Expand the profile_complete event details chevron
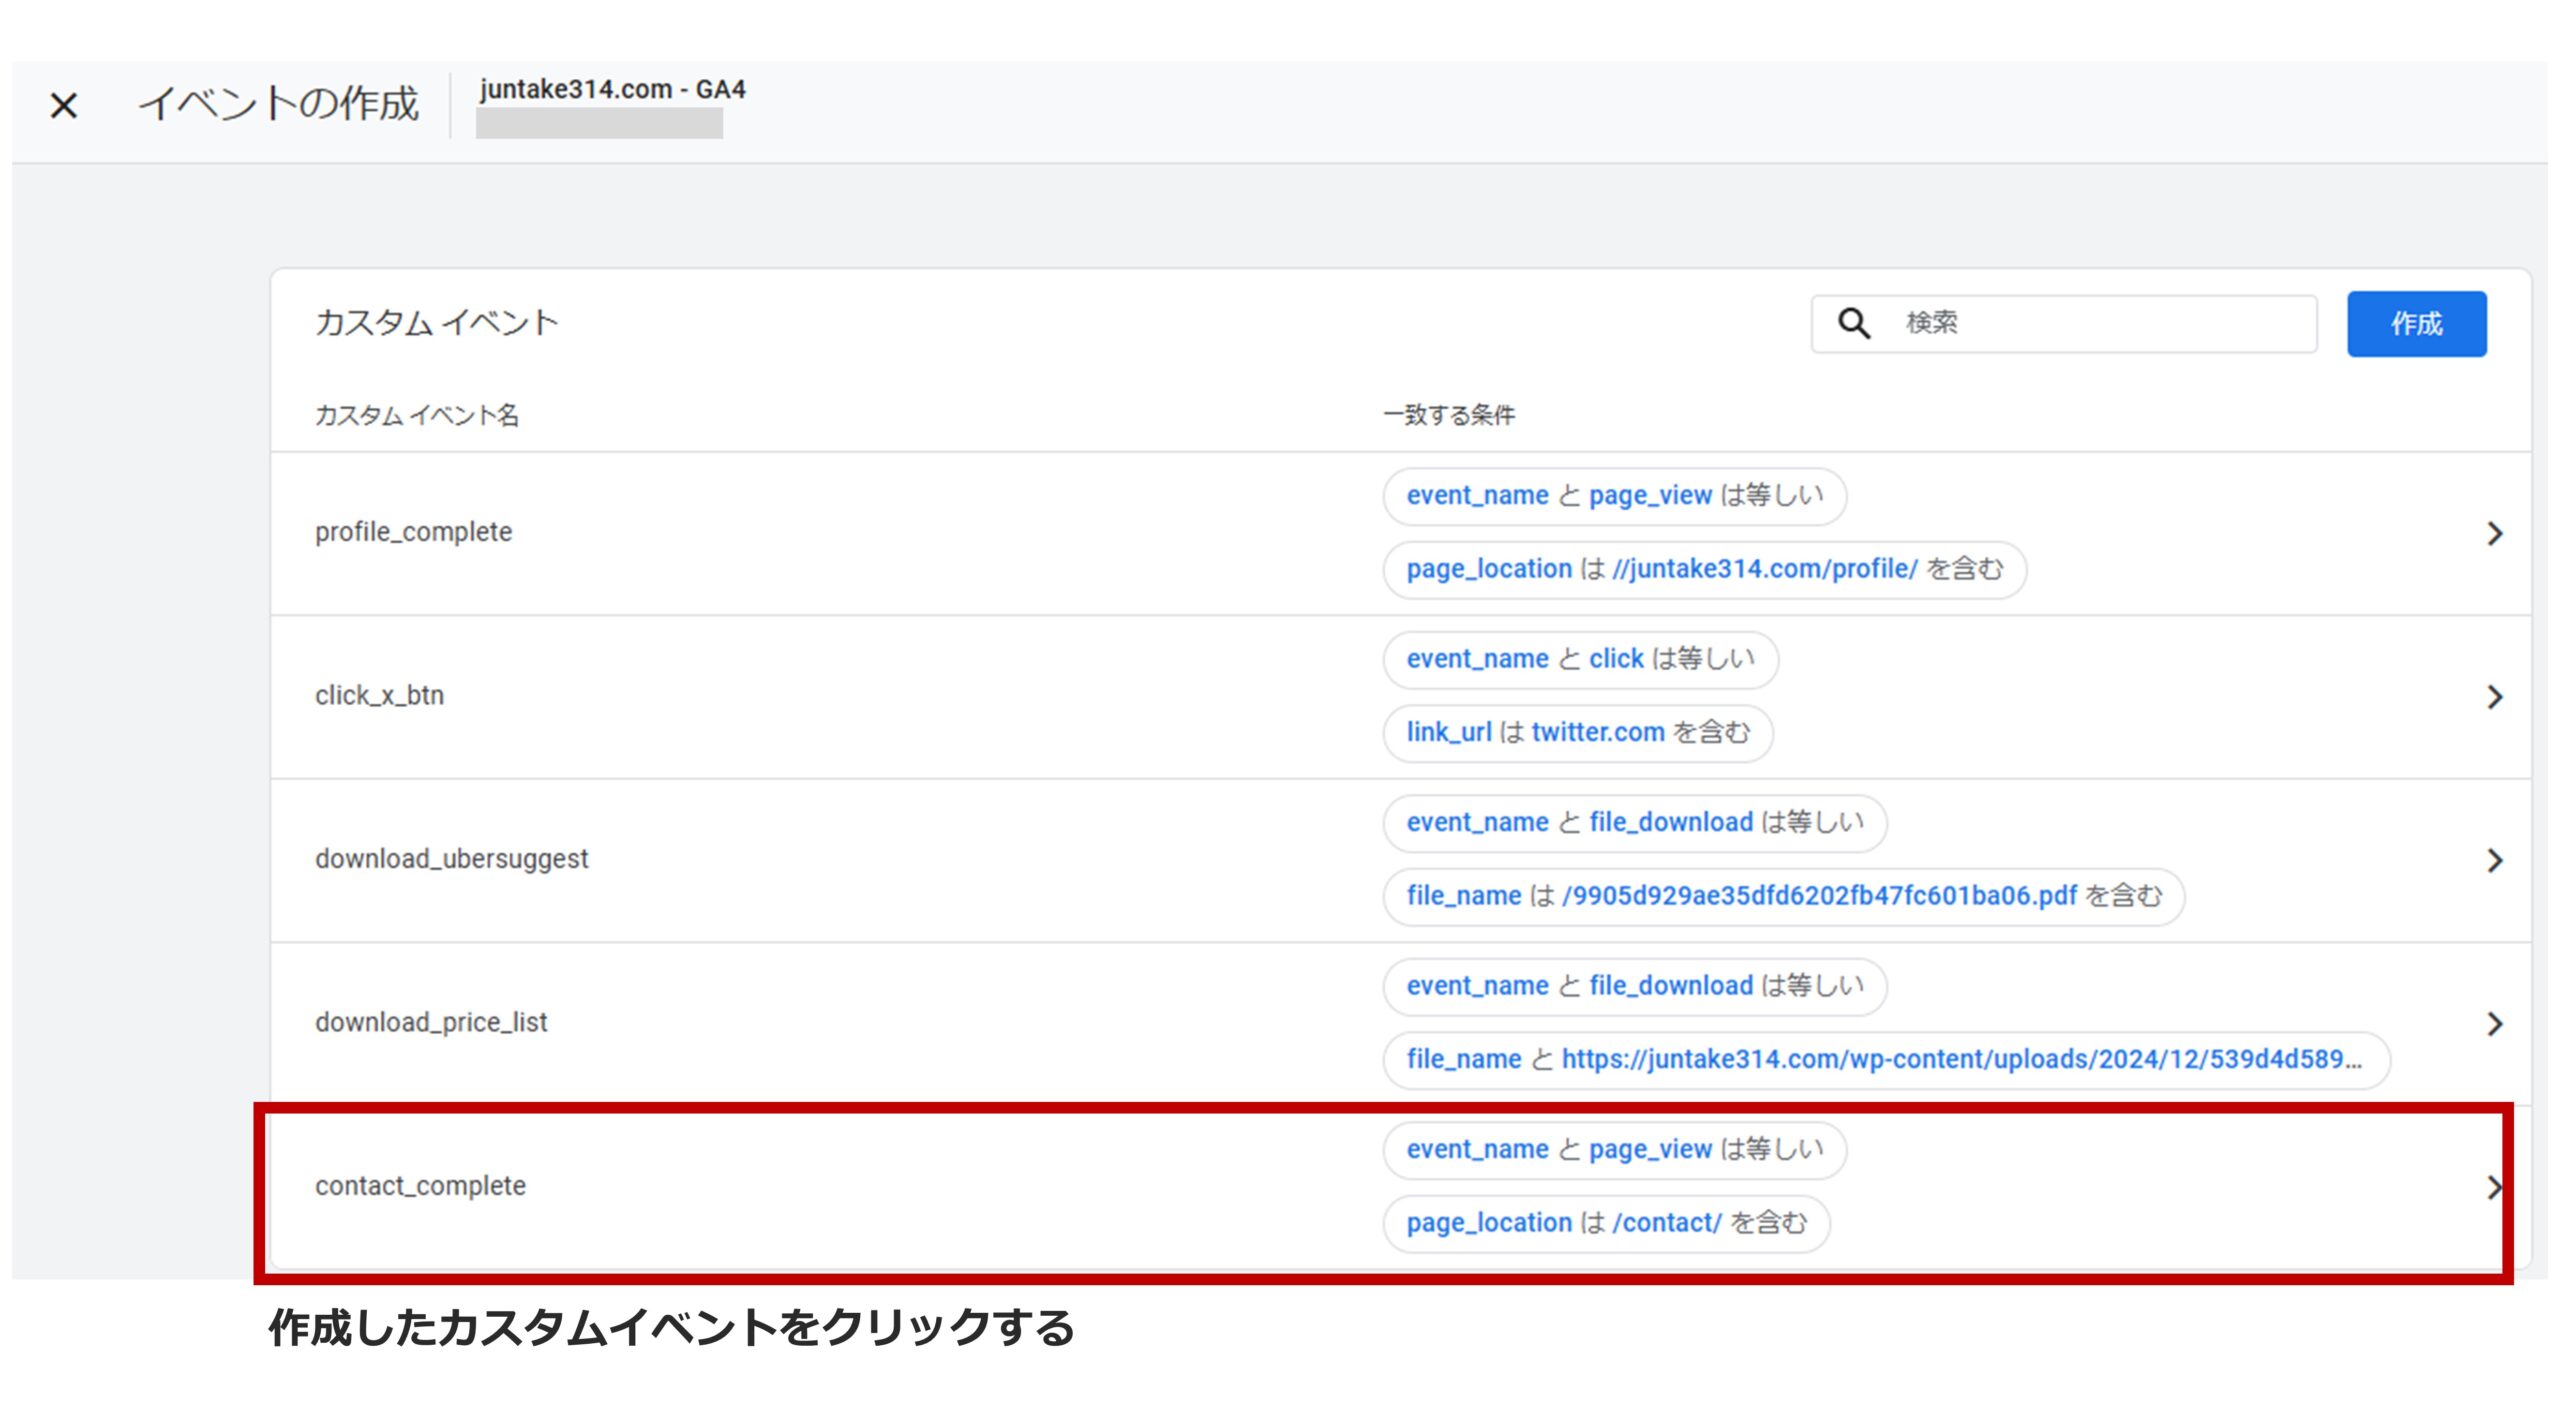Image resolution: width=2560 pixels, height=1426 pixels. (2495, 532)
